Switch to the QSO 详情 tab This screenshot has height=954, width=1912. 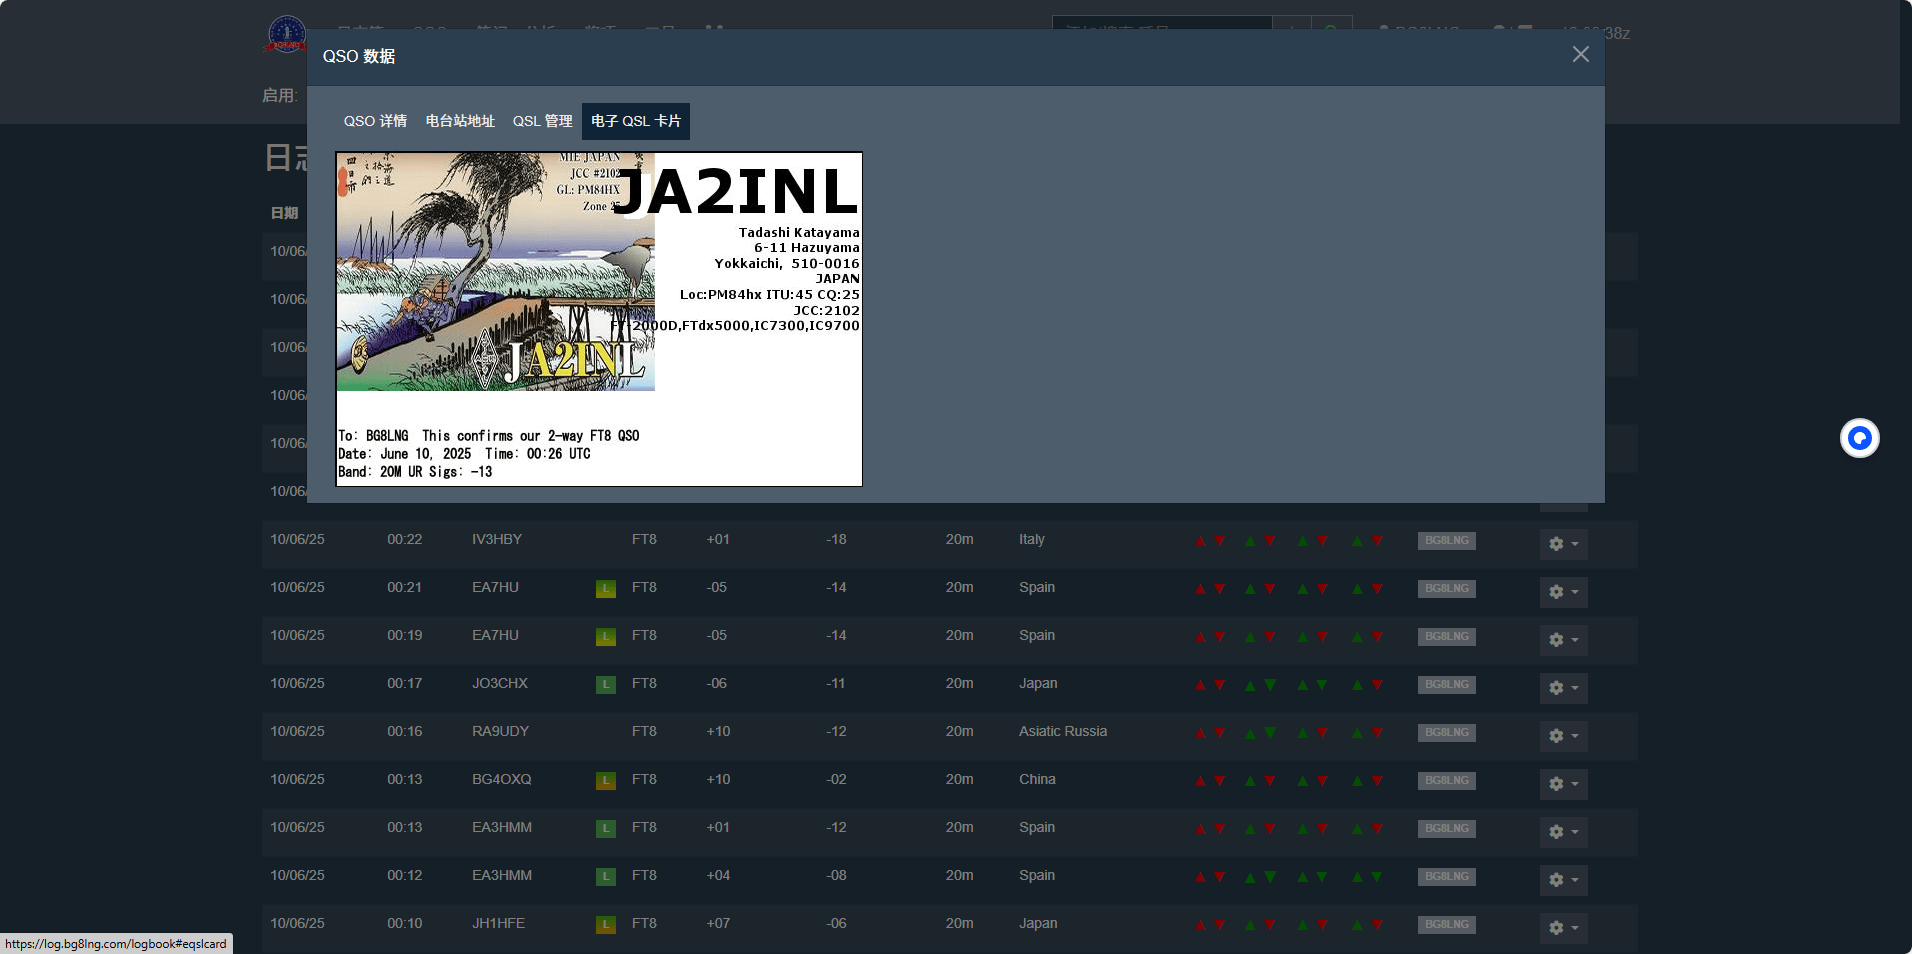click(375, 121)
